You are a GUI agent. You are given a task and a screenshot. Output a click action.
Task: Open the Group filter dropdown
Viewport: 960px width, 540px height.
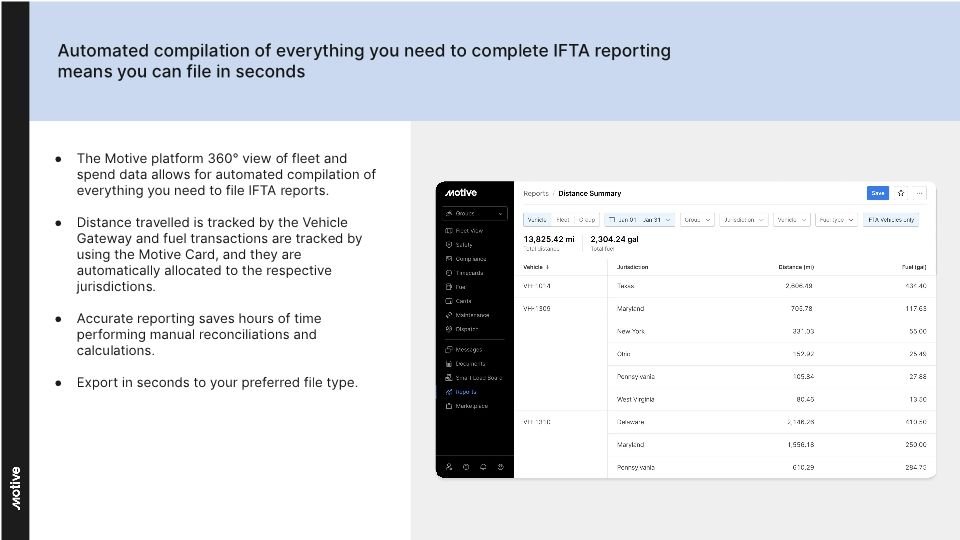[697, 220]
